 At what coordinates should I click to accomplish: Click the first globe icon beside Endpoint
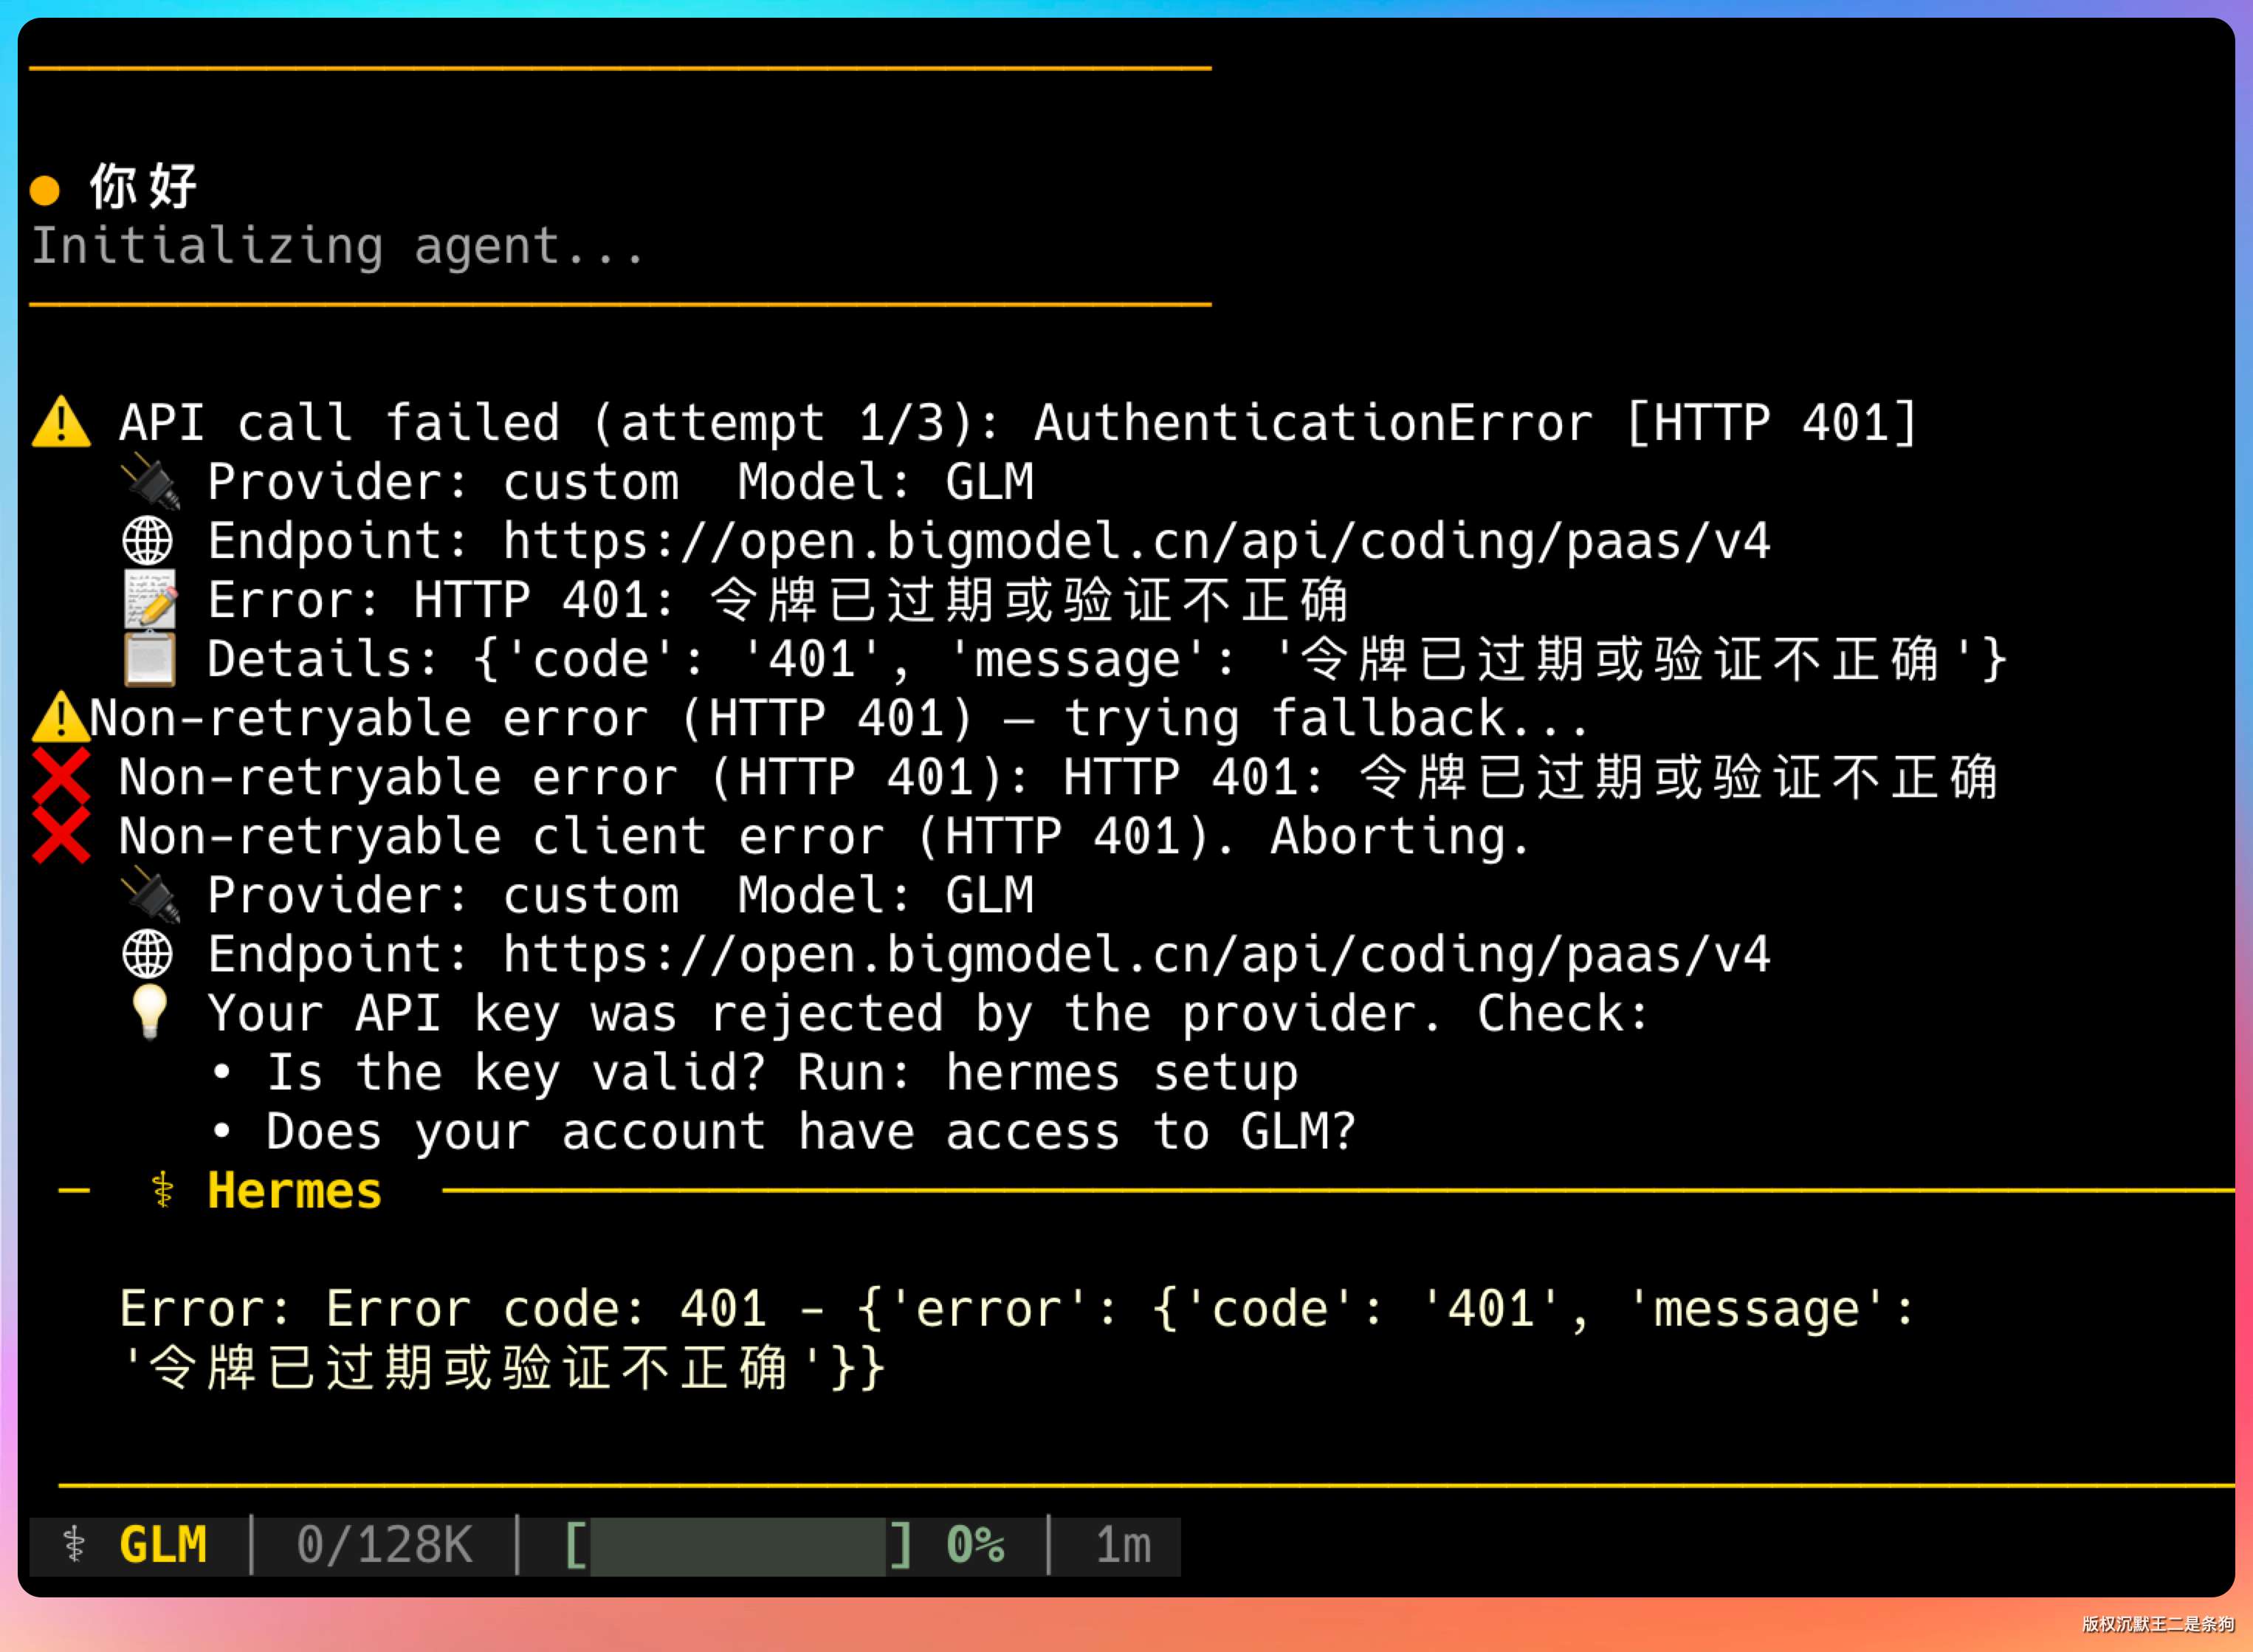click(148, 541)
